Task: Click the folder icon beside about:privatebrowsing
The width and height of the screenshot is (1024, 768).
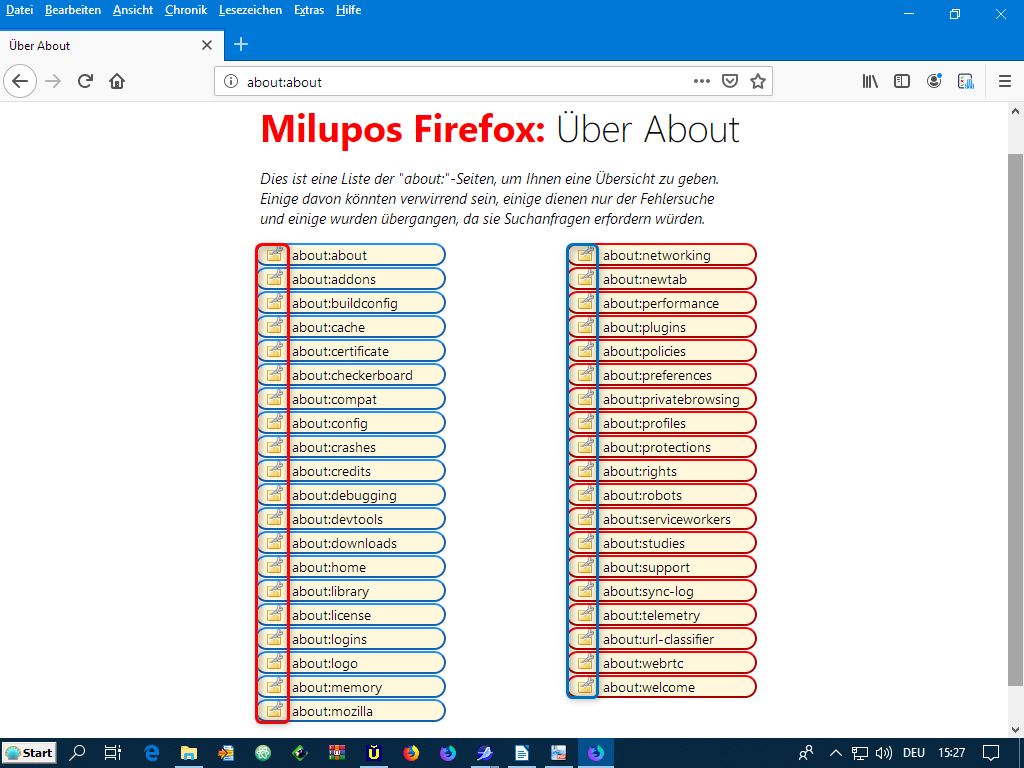Action: 585,398
